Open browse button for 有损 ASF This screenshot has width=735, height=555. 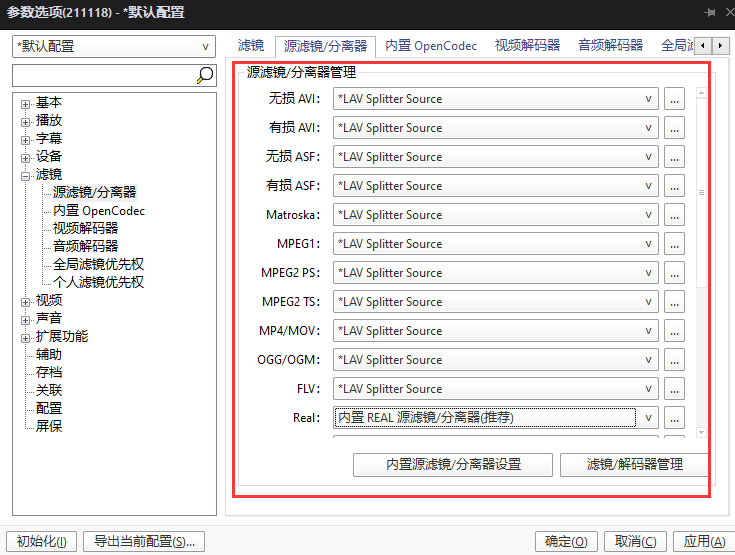(675, 186)
